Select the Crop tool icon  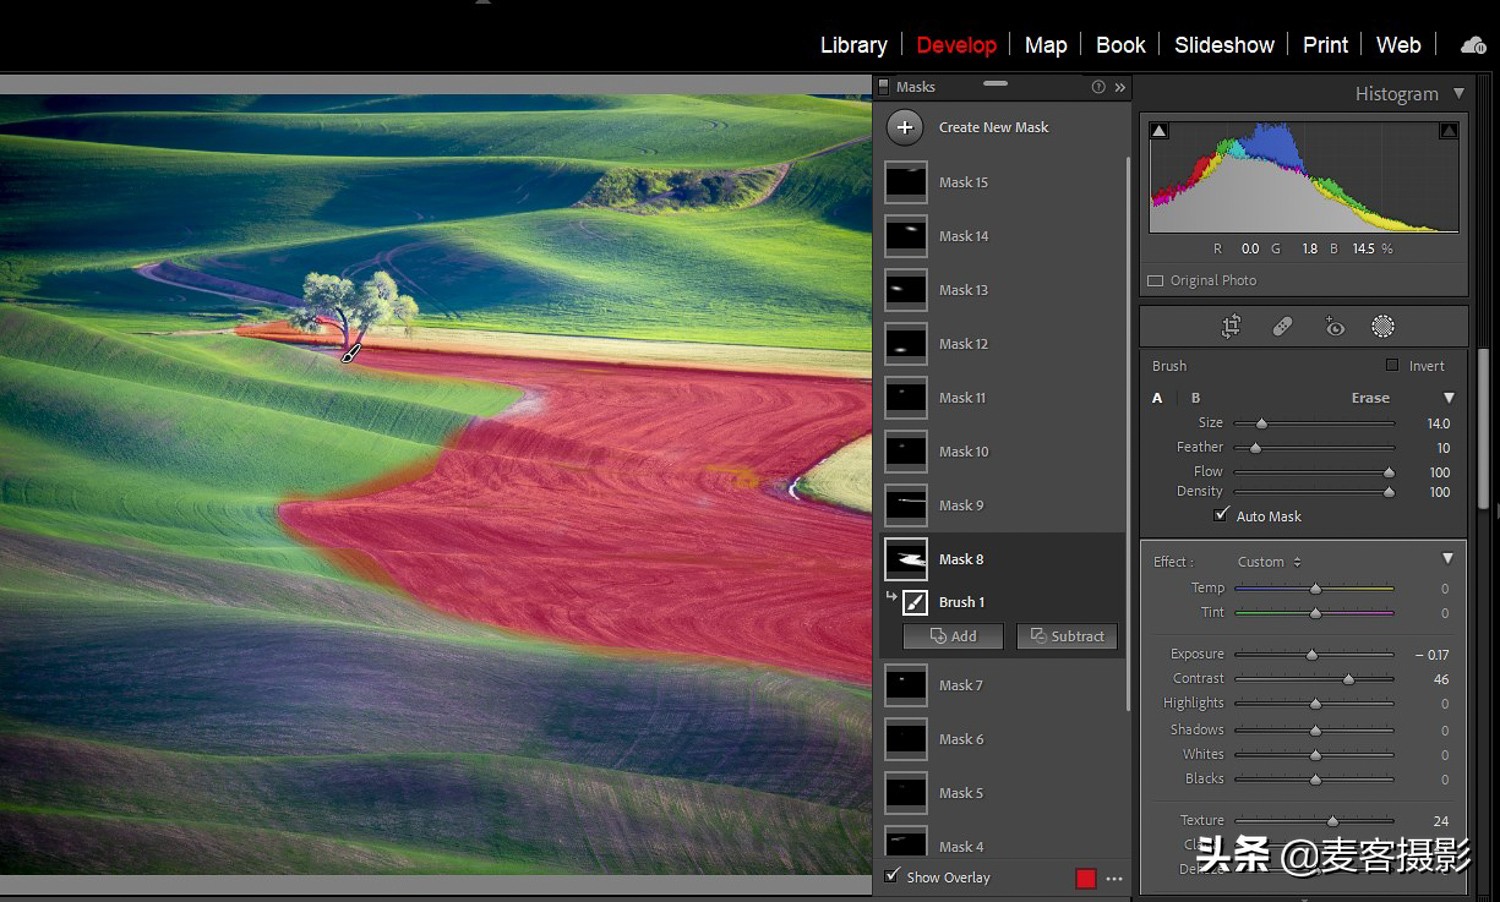1231,326
